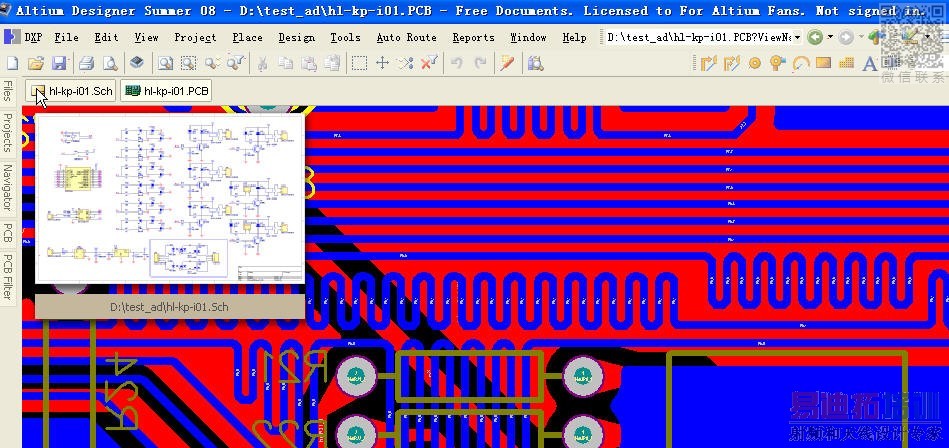
Task: Go forward with the grey arrow button
Action: point(846,38)
